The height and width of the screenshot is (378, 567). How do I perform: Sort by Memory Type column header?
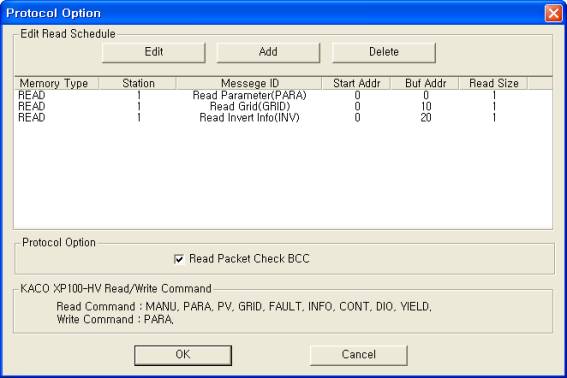[x=57, y=83]
